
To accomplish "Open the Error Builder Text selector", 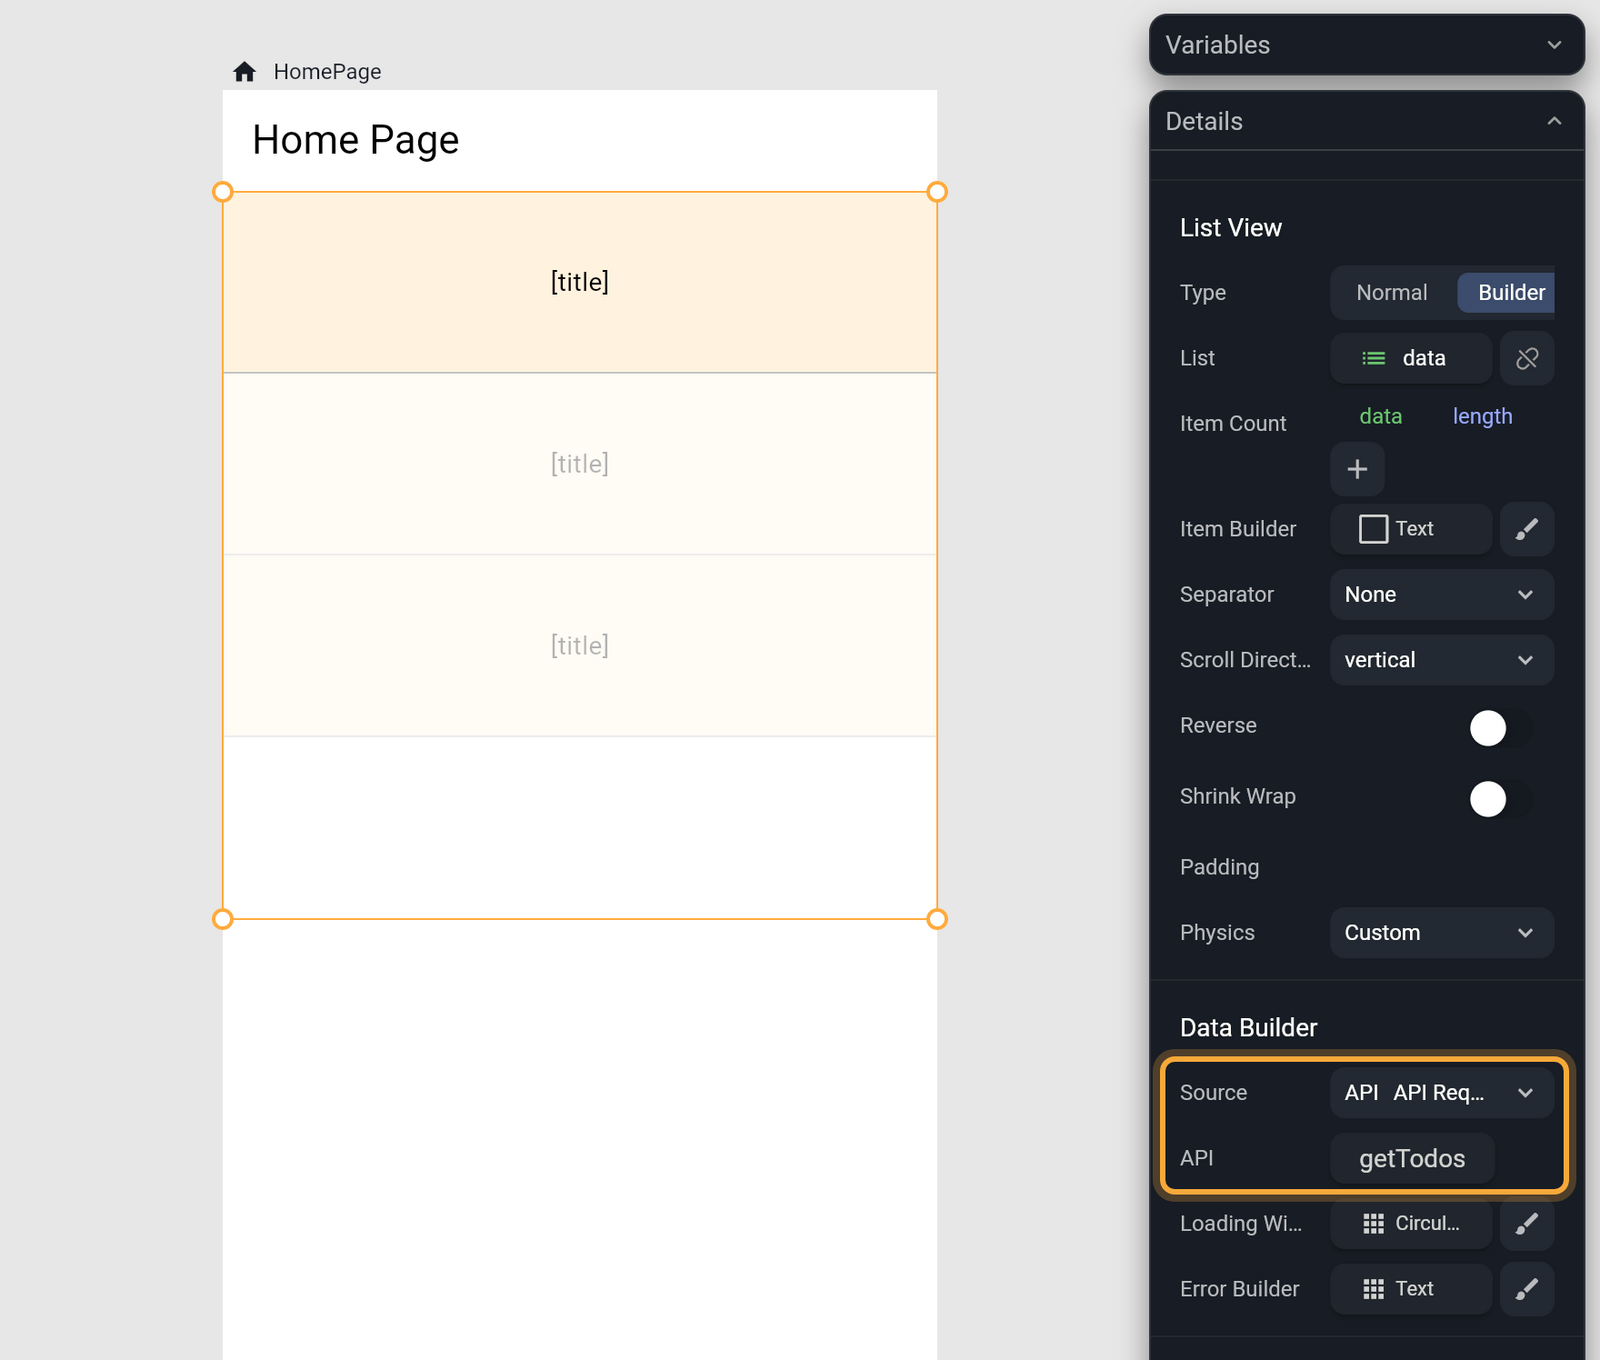I will pyautogui.click(x=1411, y=1289).
